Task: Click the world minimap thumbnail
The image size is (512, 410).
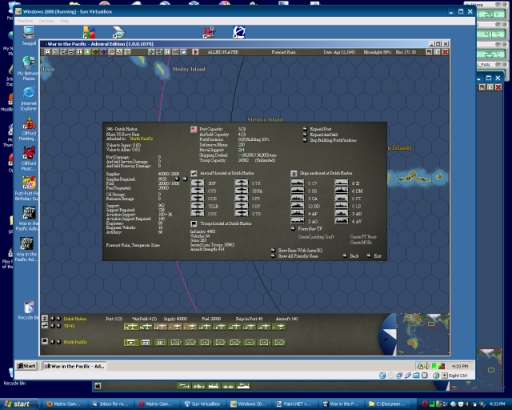Action: 423,334
